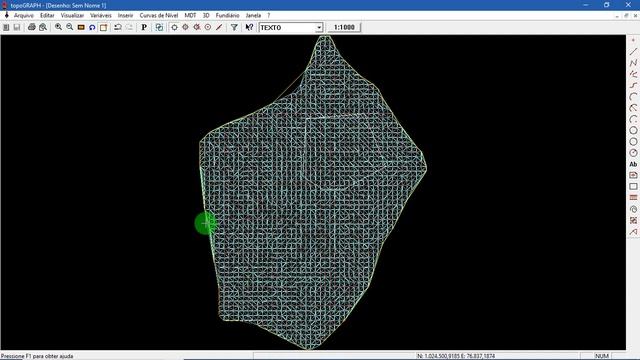
Task: Click the context help arrow-question icon
Action: [249, 27]
